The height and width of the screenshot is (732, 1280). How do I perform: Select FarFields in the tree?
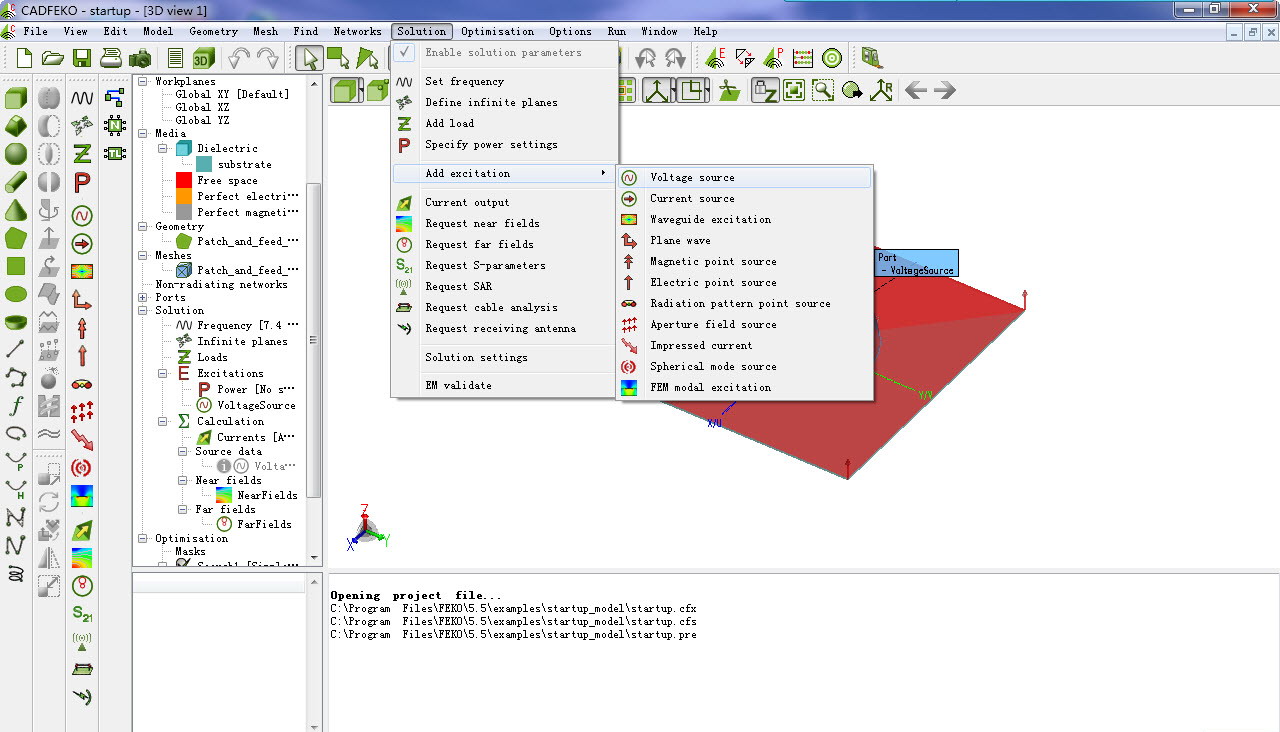264,524
